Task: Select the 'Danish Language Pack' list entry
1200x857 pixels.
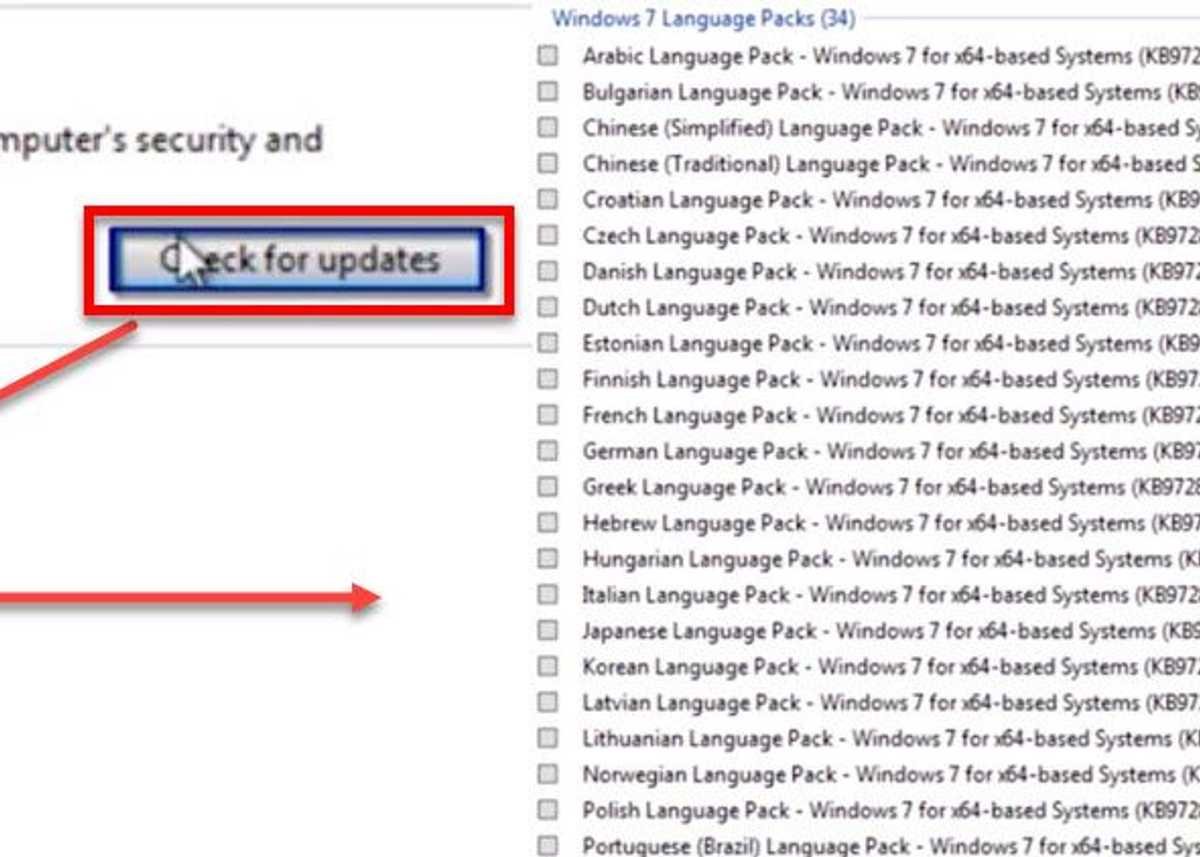Action: click(891, 271)
